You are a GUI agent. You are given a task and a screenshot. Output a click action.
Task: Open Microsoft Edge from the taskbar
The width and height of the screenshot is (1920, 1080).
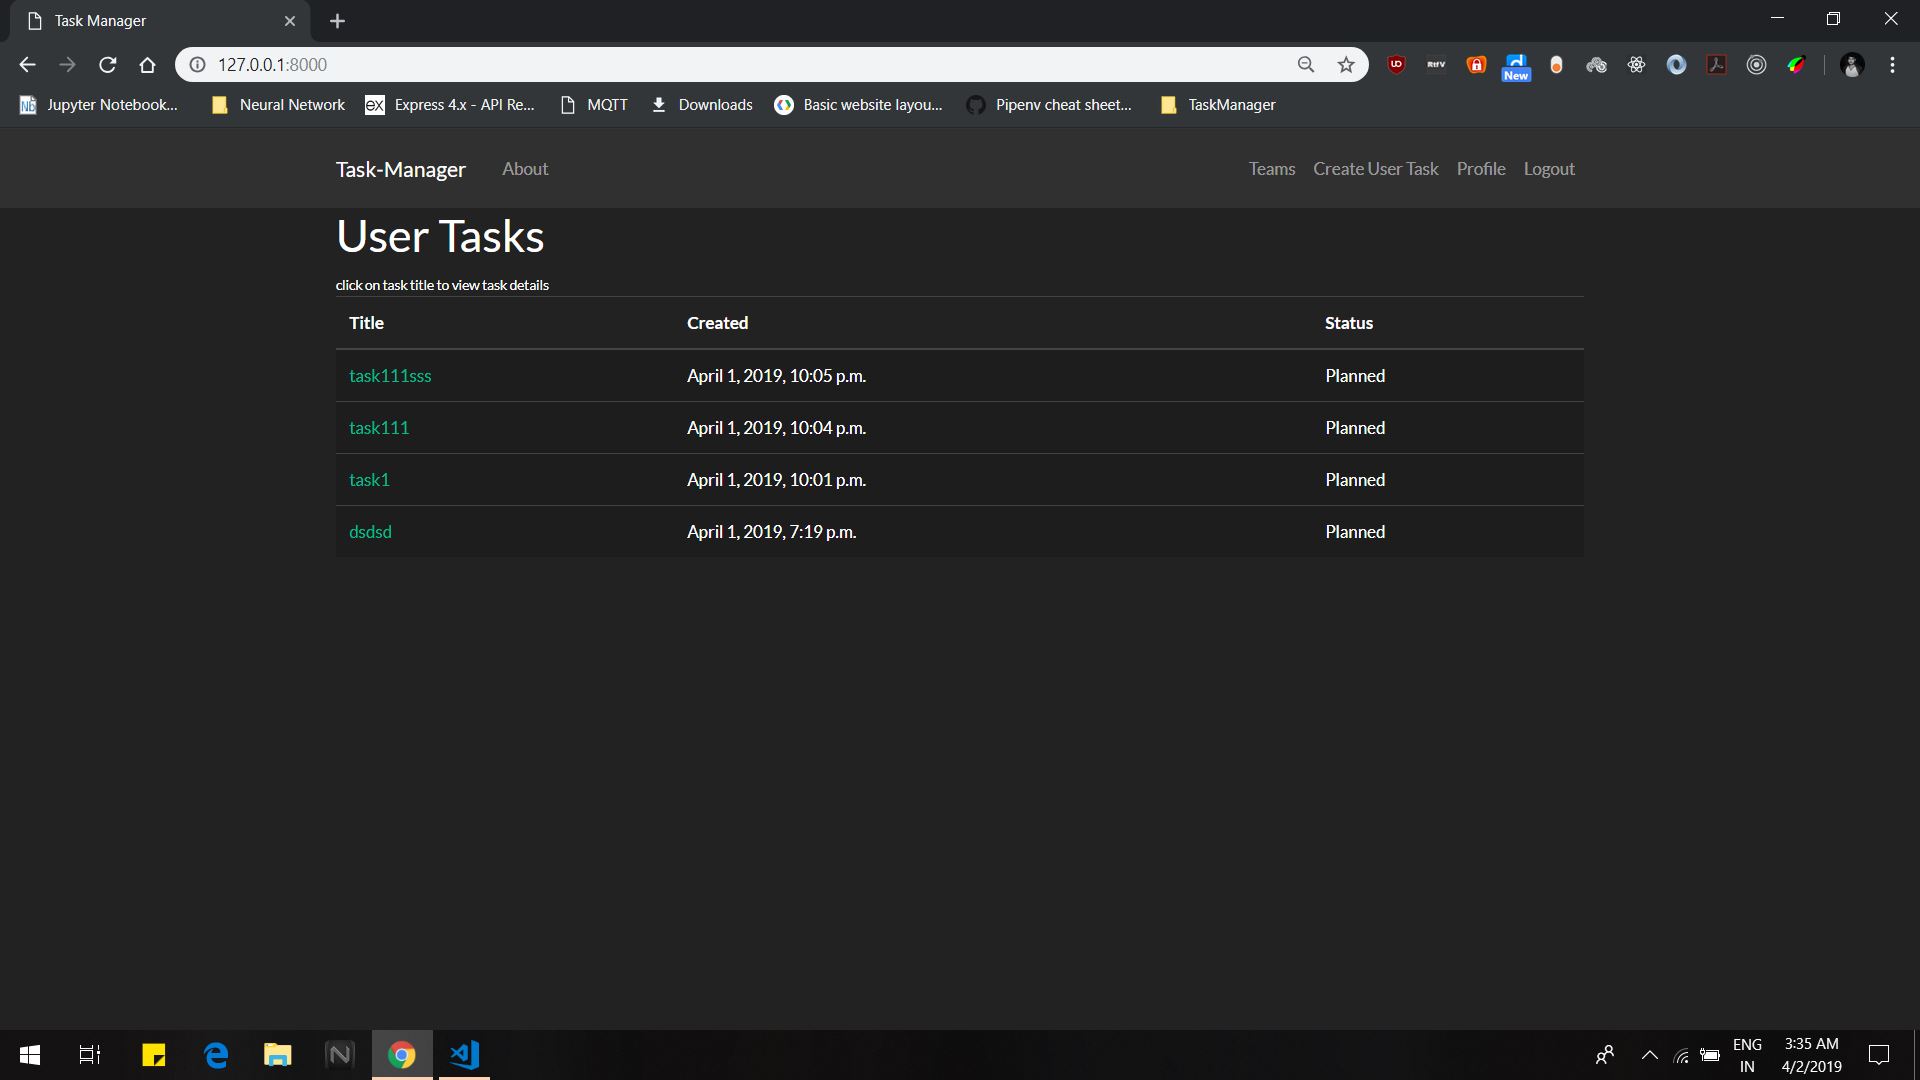[215, 1054]
